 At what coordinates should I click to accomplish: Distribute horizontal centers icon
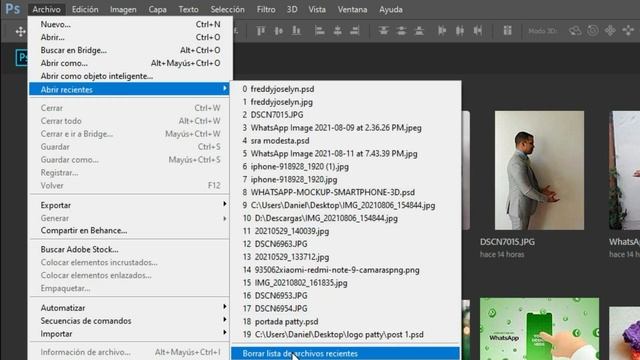(460, 31)
